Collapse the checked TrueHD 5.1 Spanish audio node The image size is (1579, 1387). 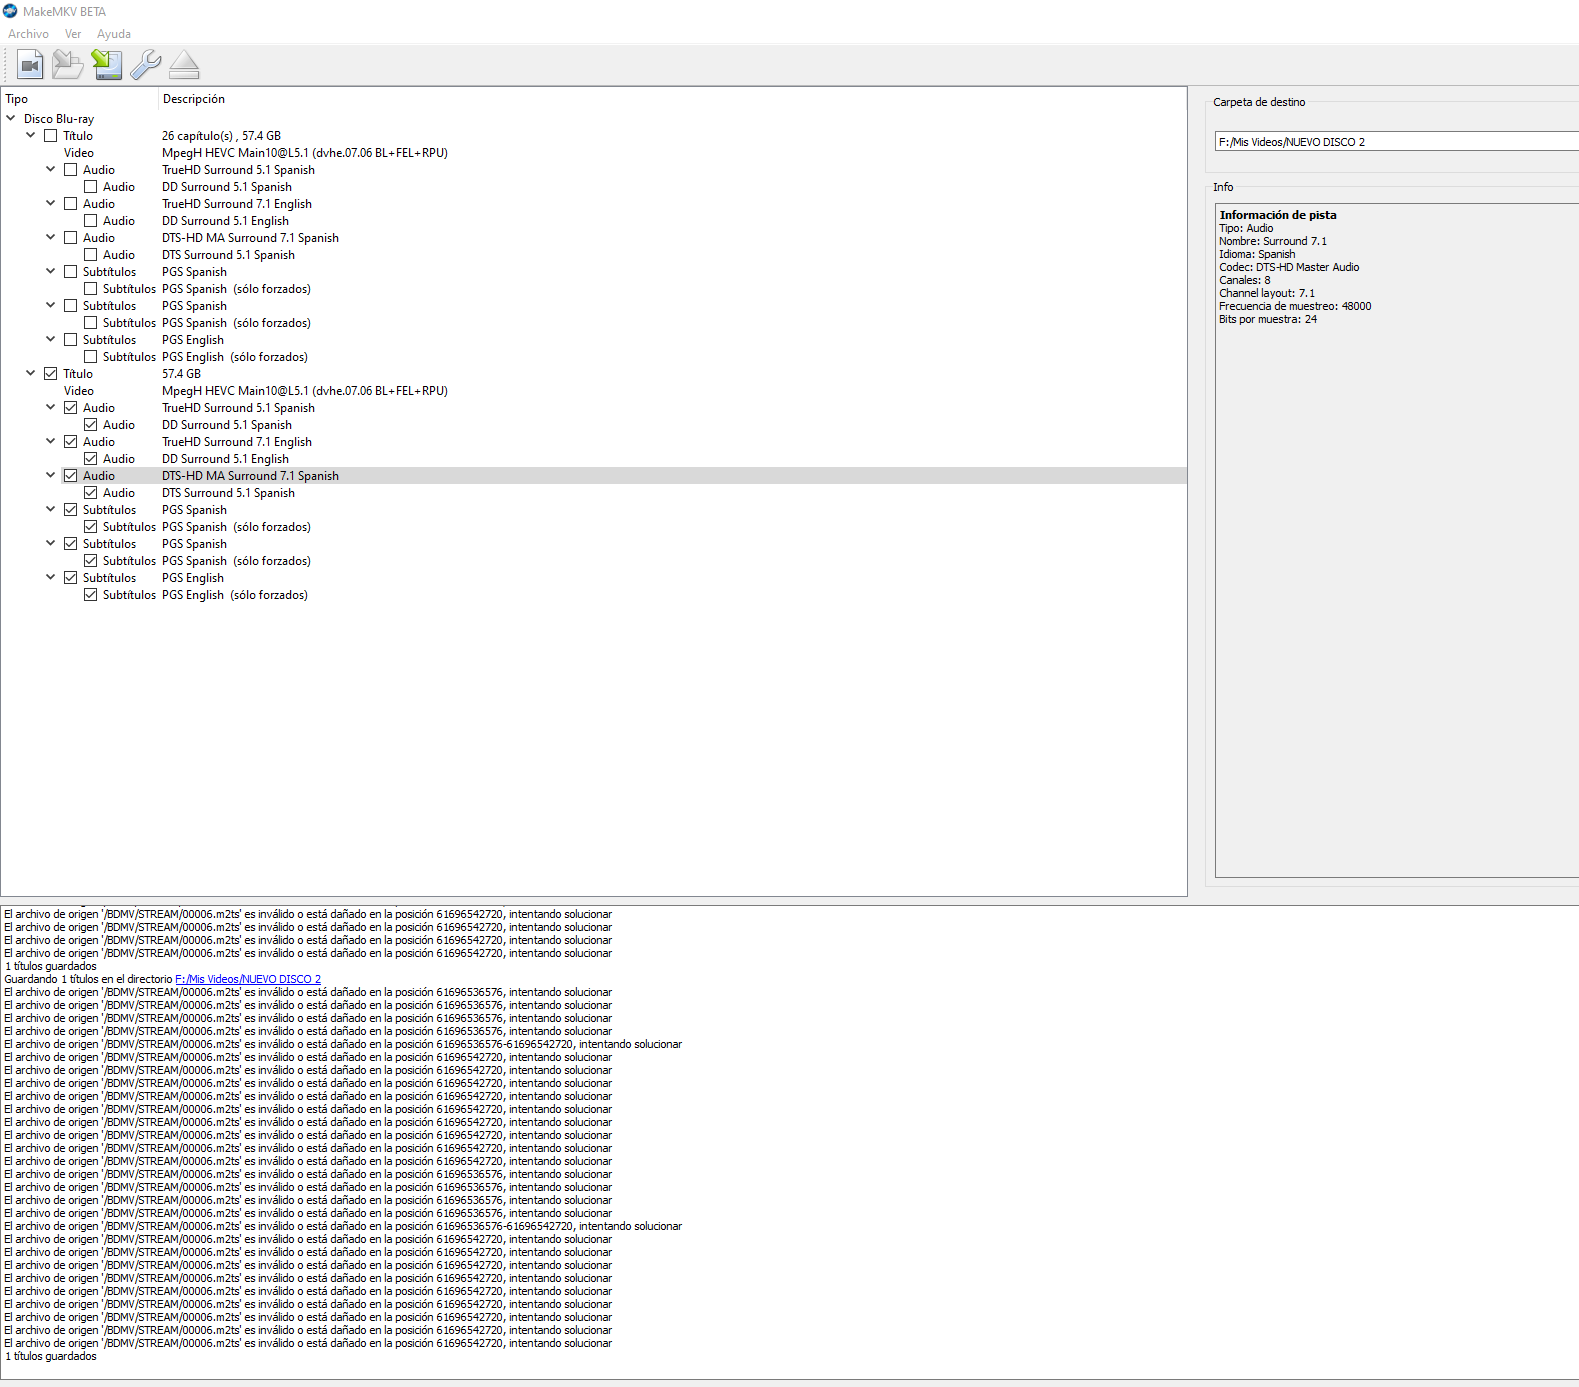click(51, 407)
